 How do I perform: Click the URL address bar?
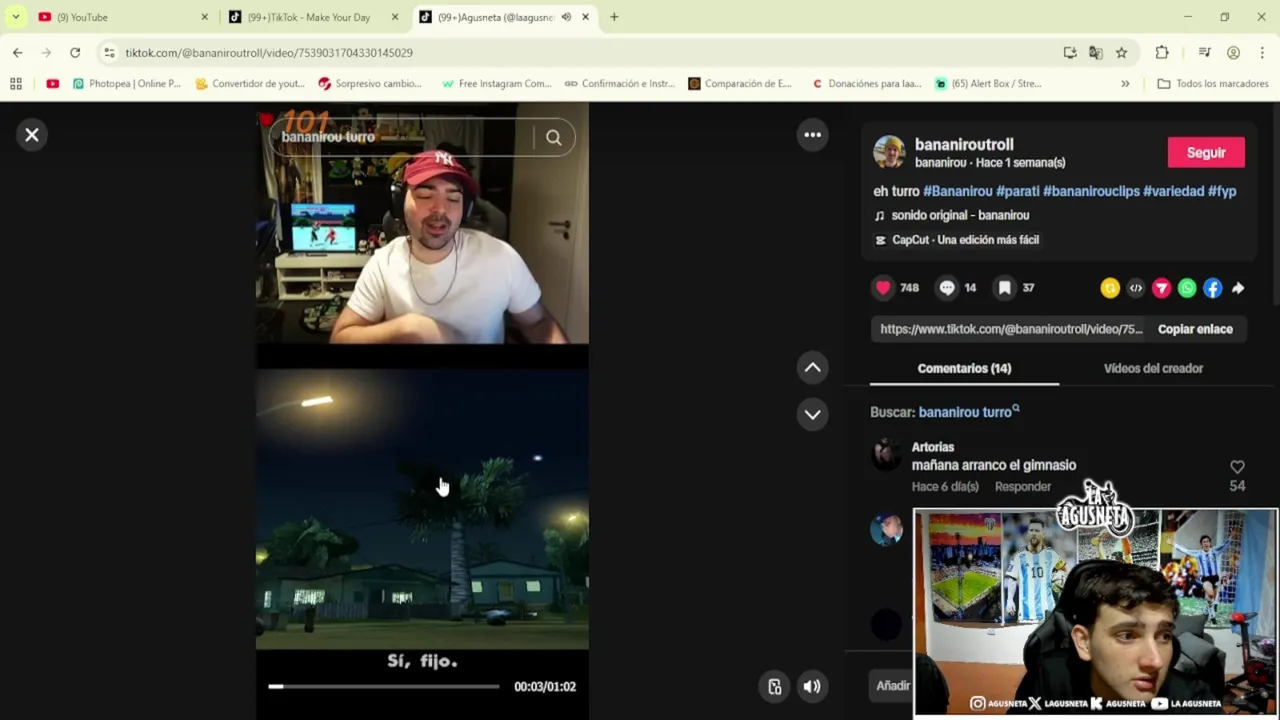580,53
